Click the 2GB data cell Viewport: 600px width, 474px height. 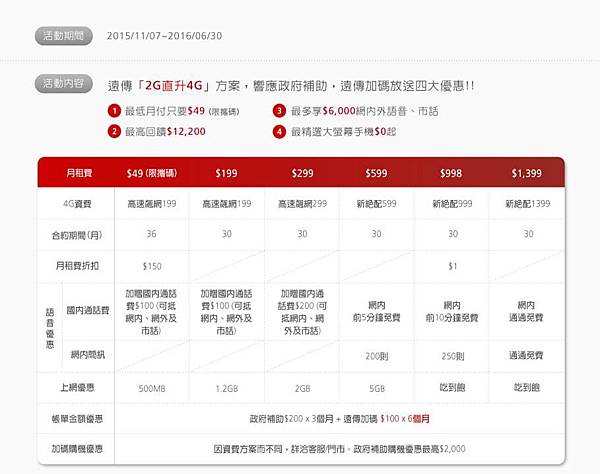click(302, 389)
